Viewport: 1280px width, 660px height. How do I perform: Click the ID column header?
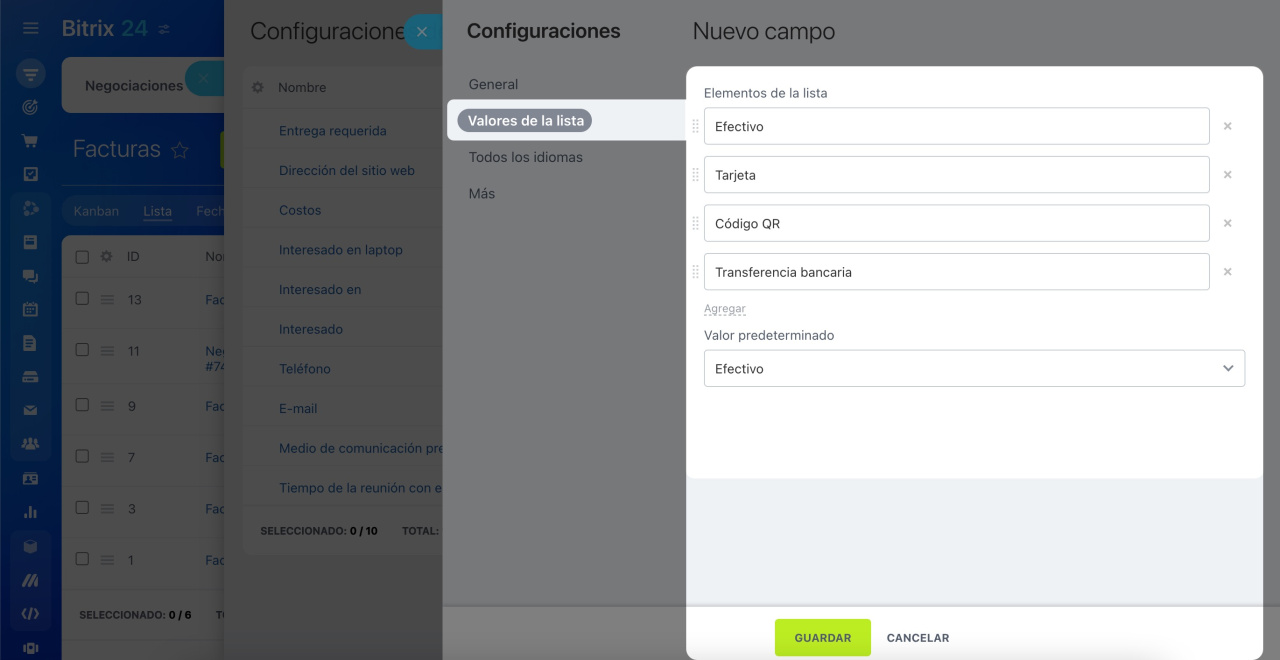[133, 257]
